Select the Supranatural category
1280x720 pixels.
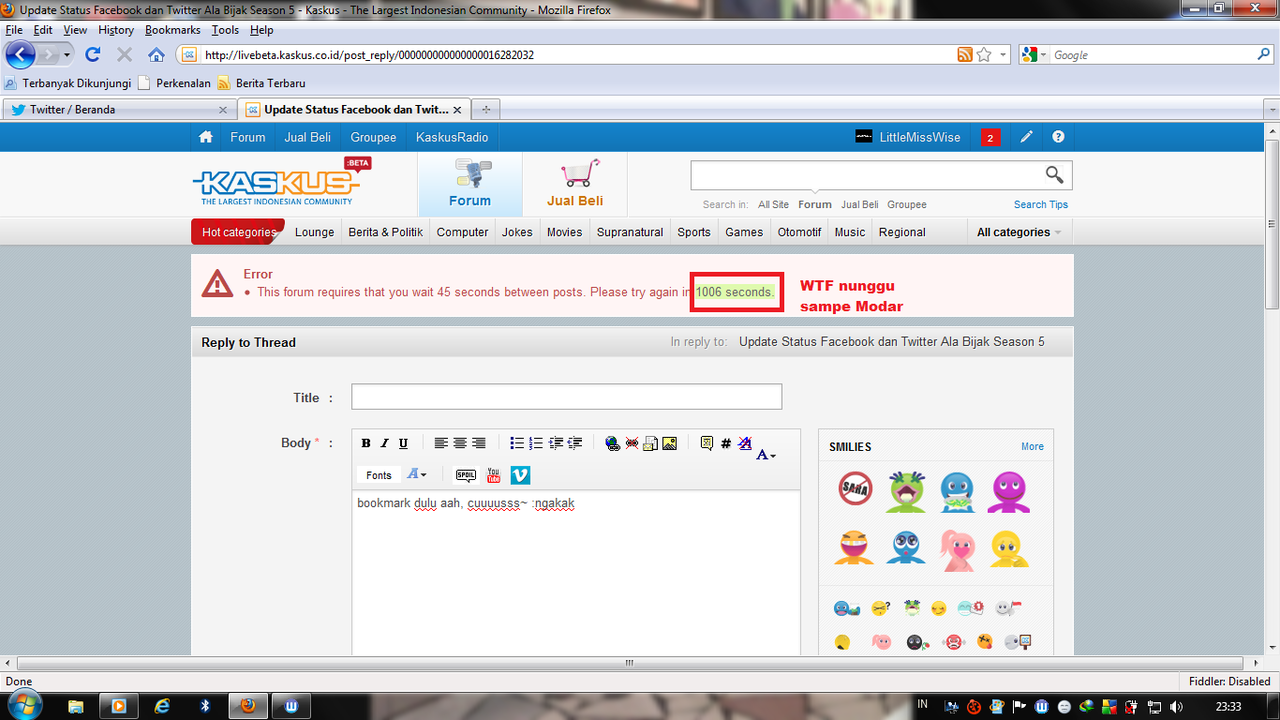pyautogui.click(x=630, y=232)
